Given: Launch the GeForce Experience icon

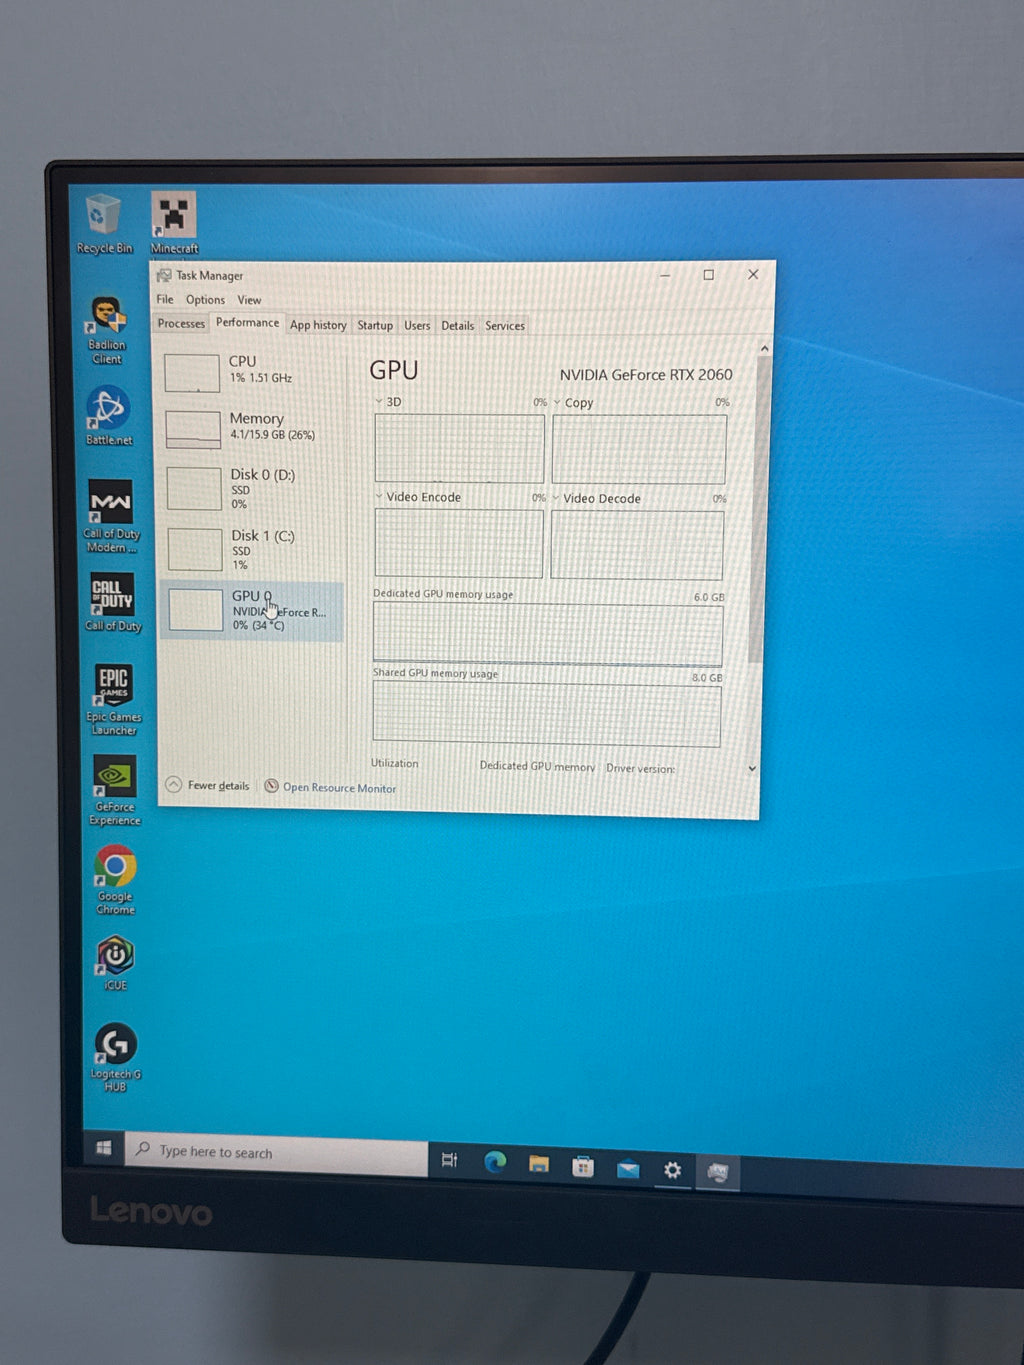Looking at the screenshot, I should [115, 790].
